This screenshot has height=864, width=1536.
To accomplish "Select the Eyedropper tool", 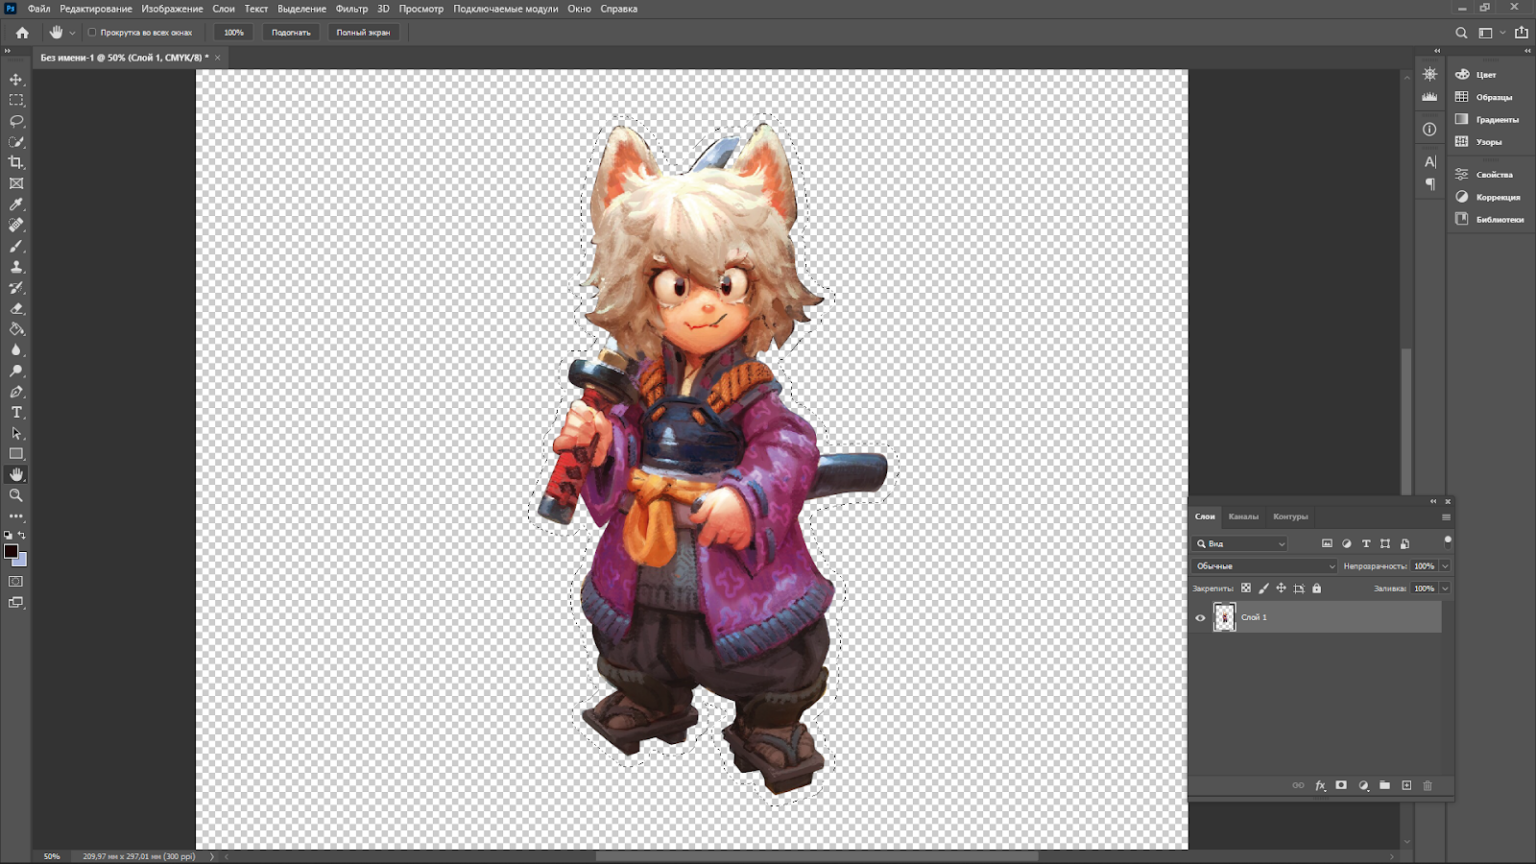I will 16,205.
